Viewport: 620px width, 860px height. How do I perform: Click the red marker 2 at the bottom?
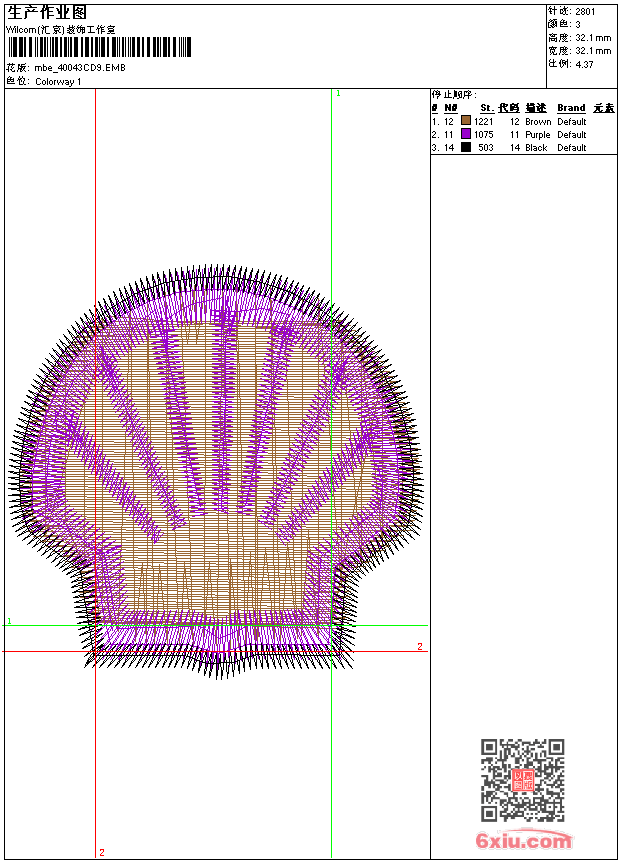pos(102,852)
